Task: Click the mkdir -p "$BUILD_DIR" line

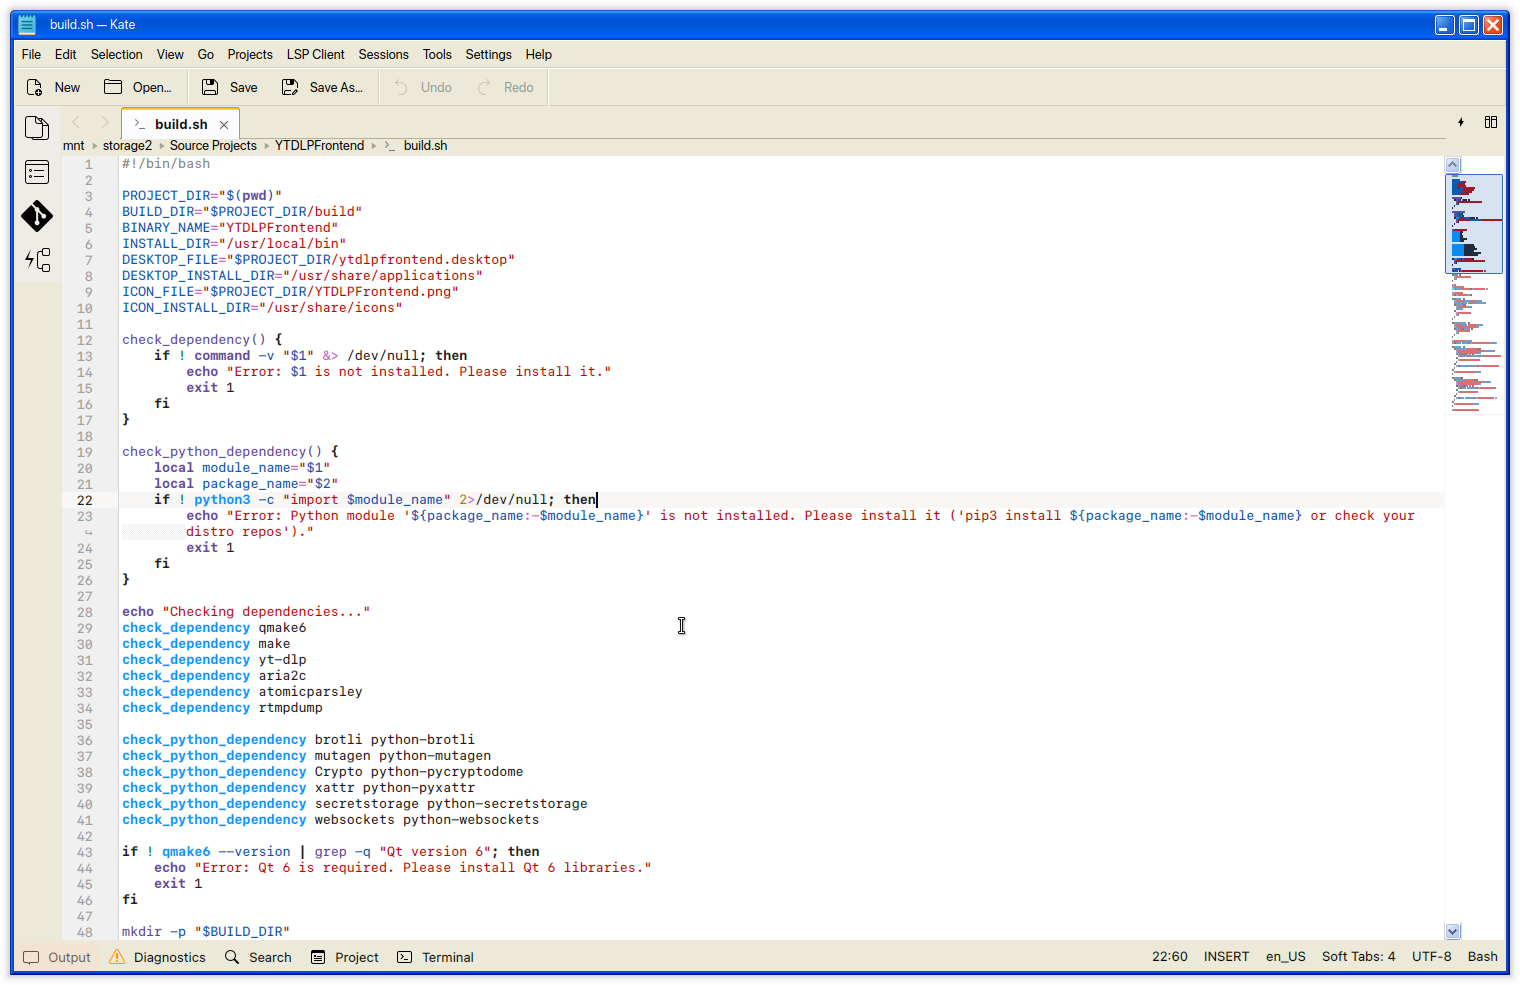Action: (x=206, y=932)
